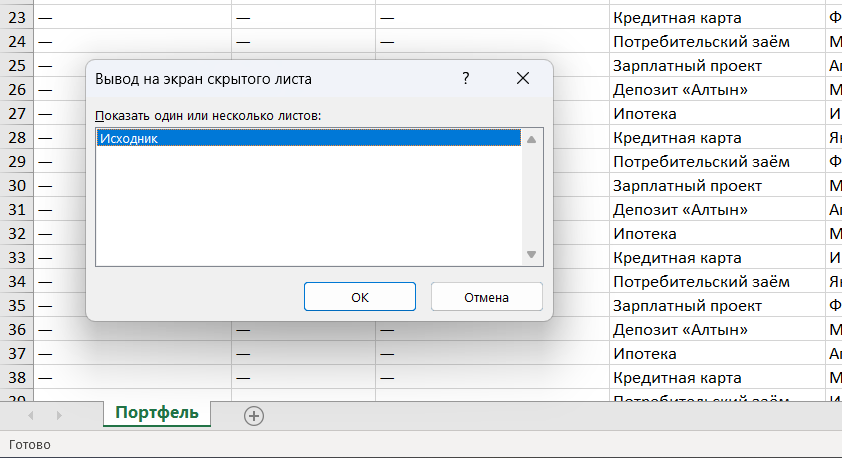The height and width of the screenshot is (458, 842).
Task: Click Кредитная карта cell in row 38
Action: click(717, 377)
